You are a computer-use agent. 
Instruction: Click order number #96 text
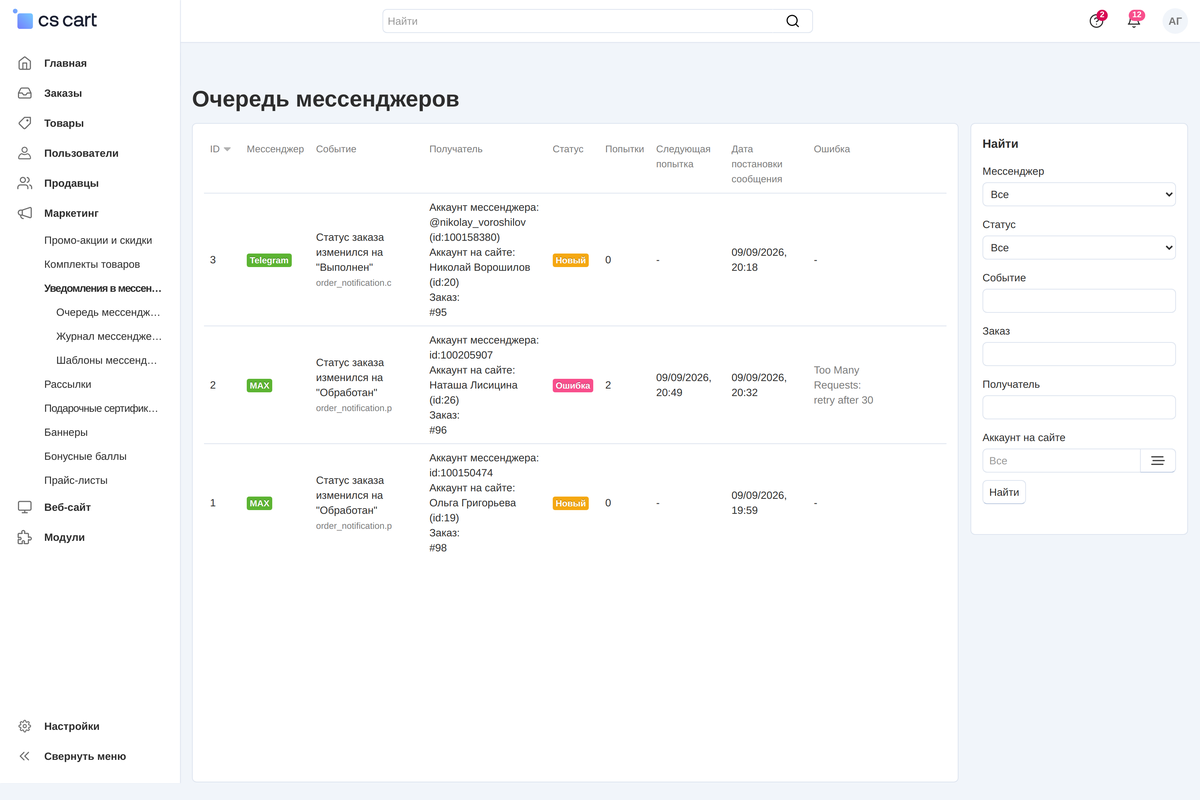[438, 430]
